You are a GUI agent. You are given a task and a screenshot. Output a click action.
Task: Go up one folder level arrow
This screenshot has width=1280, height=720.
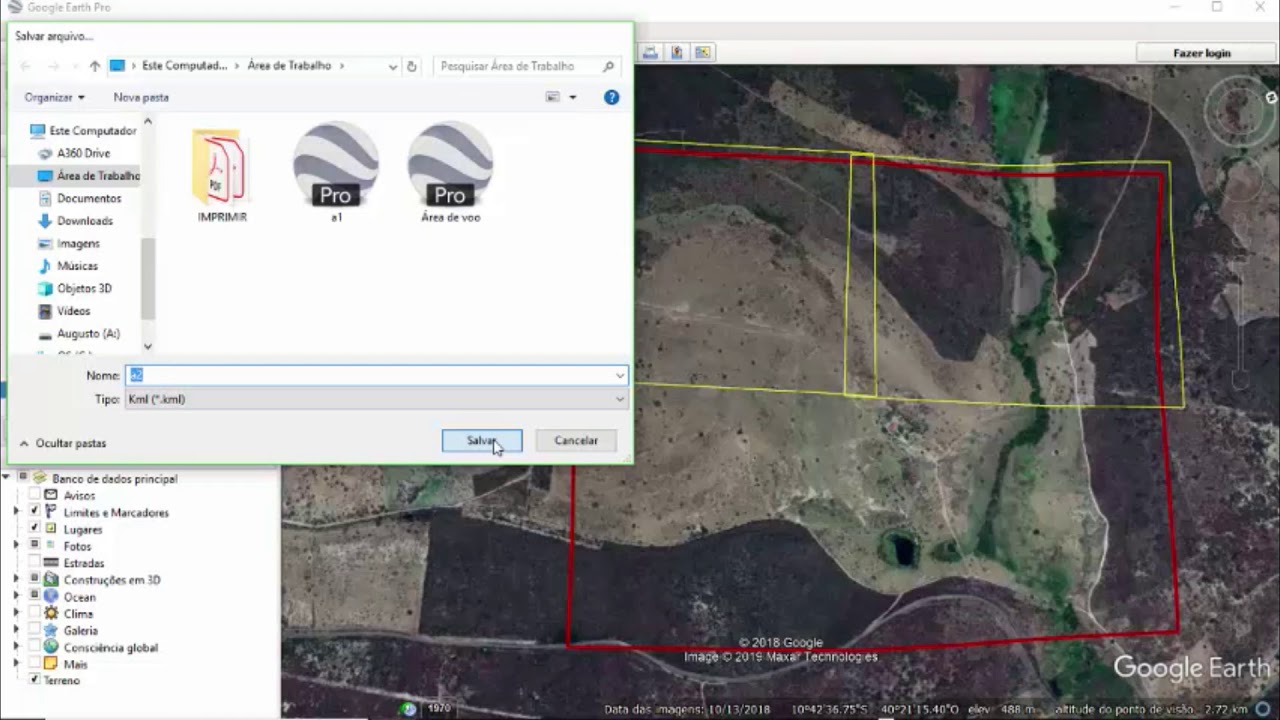(95, 66)
